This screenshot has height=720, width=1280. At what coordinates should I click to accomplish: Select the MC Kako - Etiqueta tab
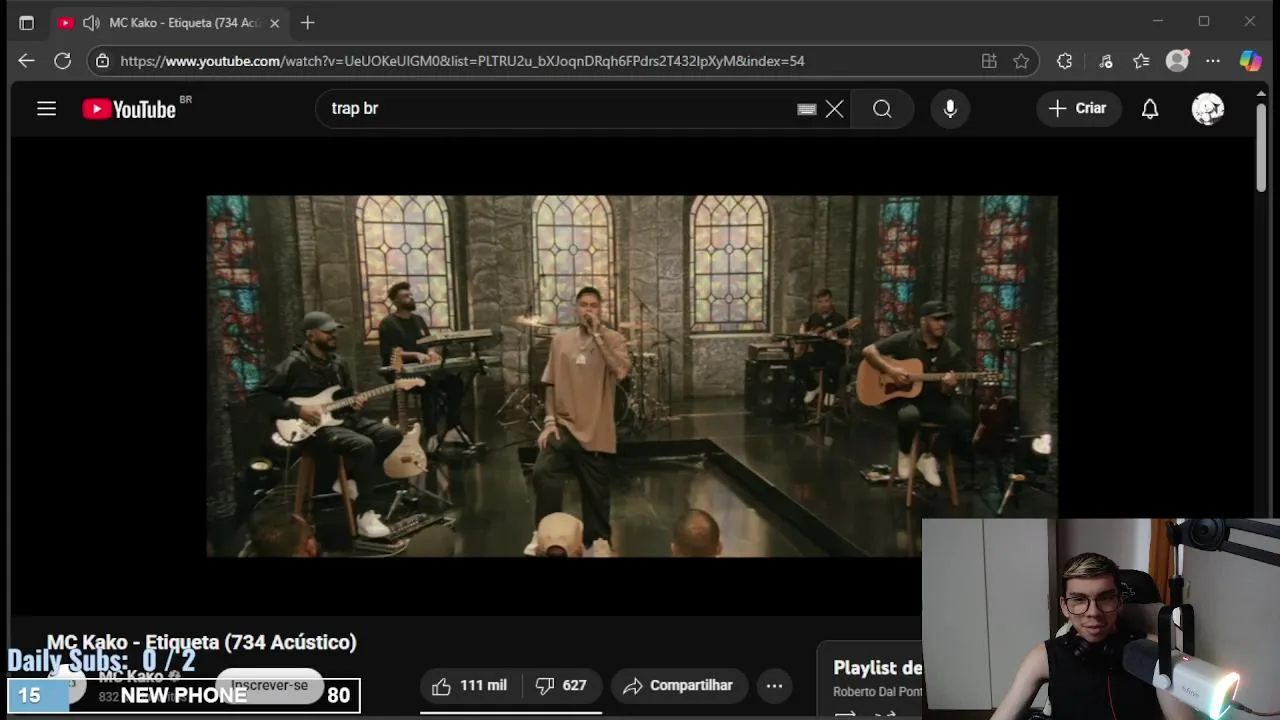(170, 22)
